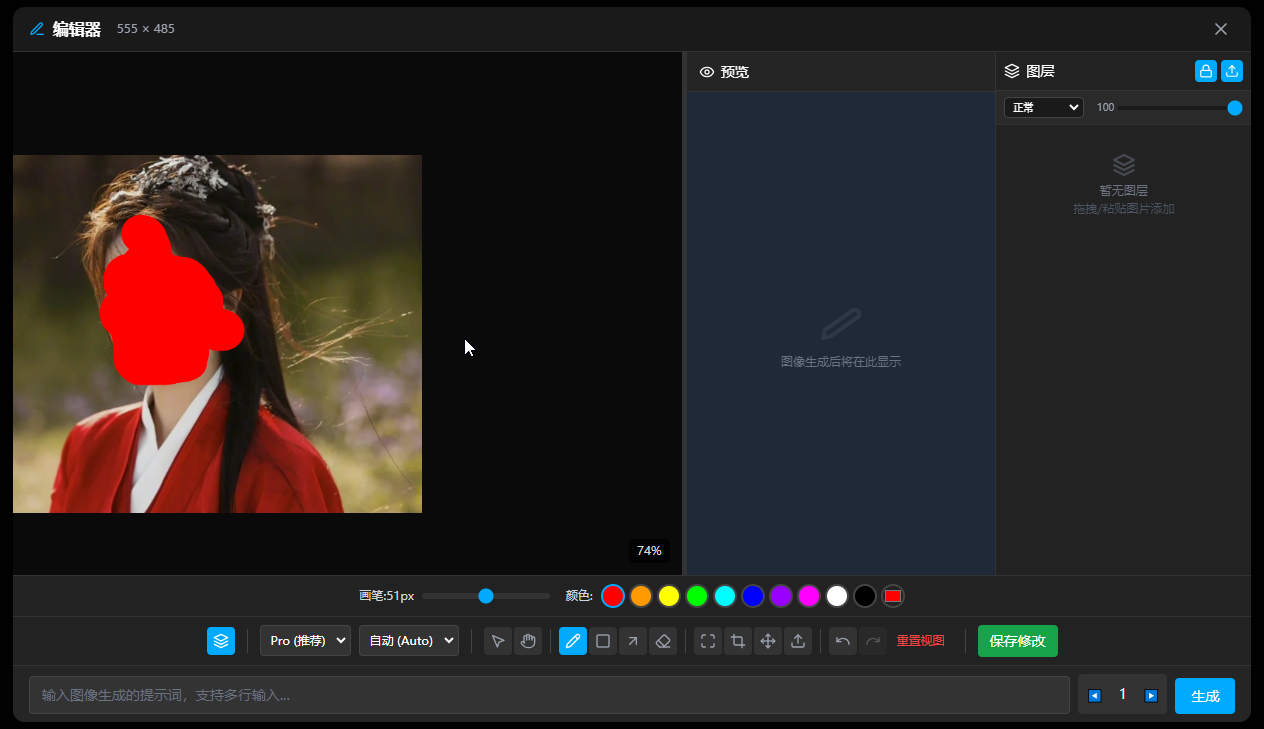Viewport: 1264px width, 729px height.
Task: Click the green 保存修改 button
Action: pos(1017,641)
